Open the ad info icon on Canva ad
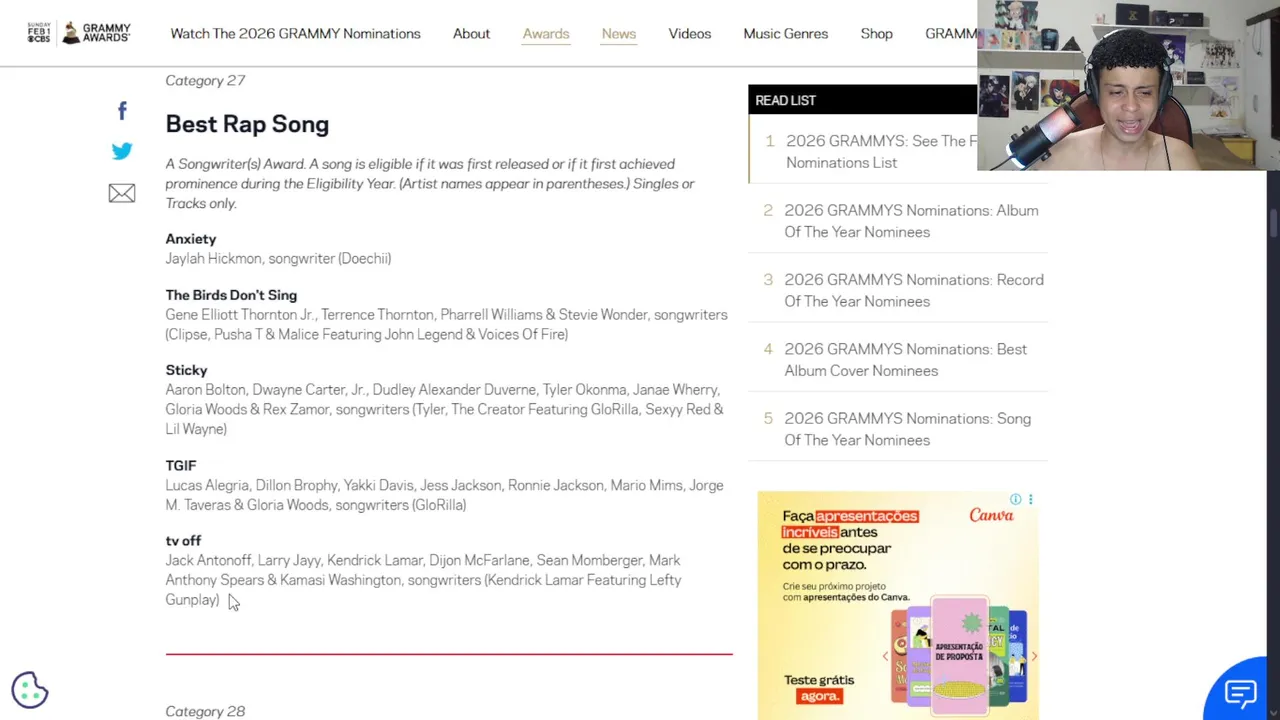 coord(1015,499)
